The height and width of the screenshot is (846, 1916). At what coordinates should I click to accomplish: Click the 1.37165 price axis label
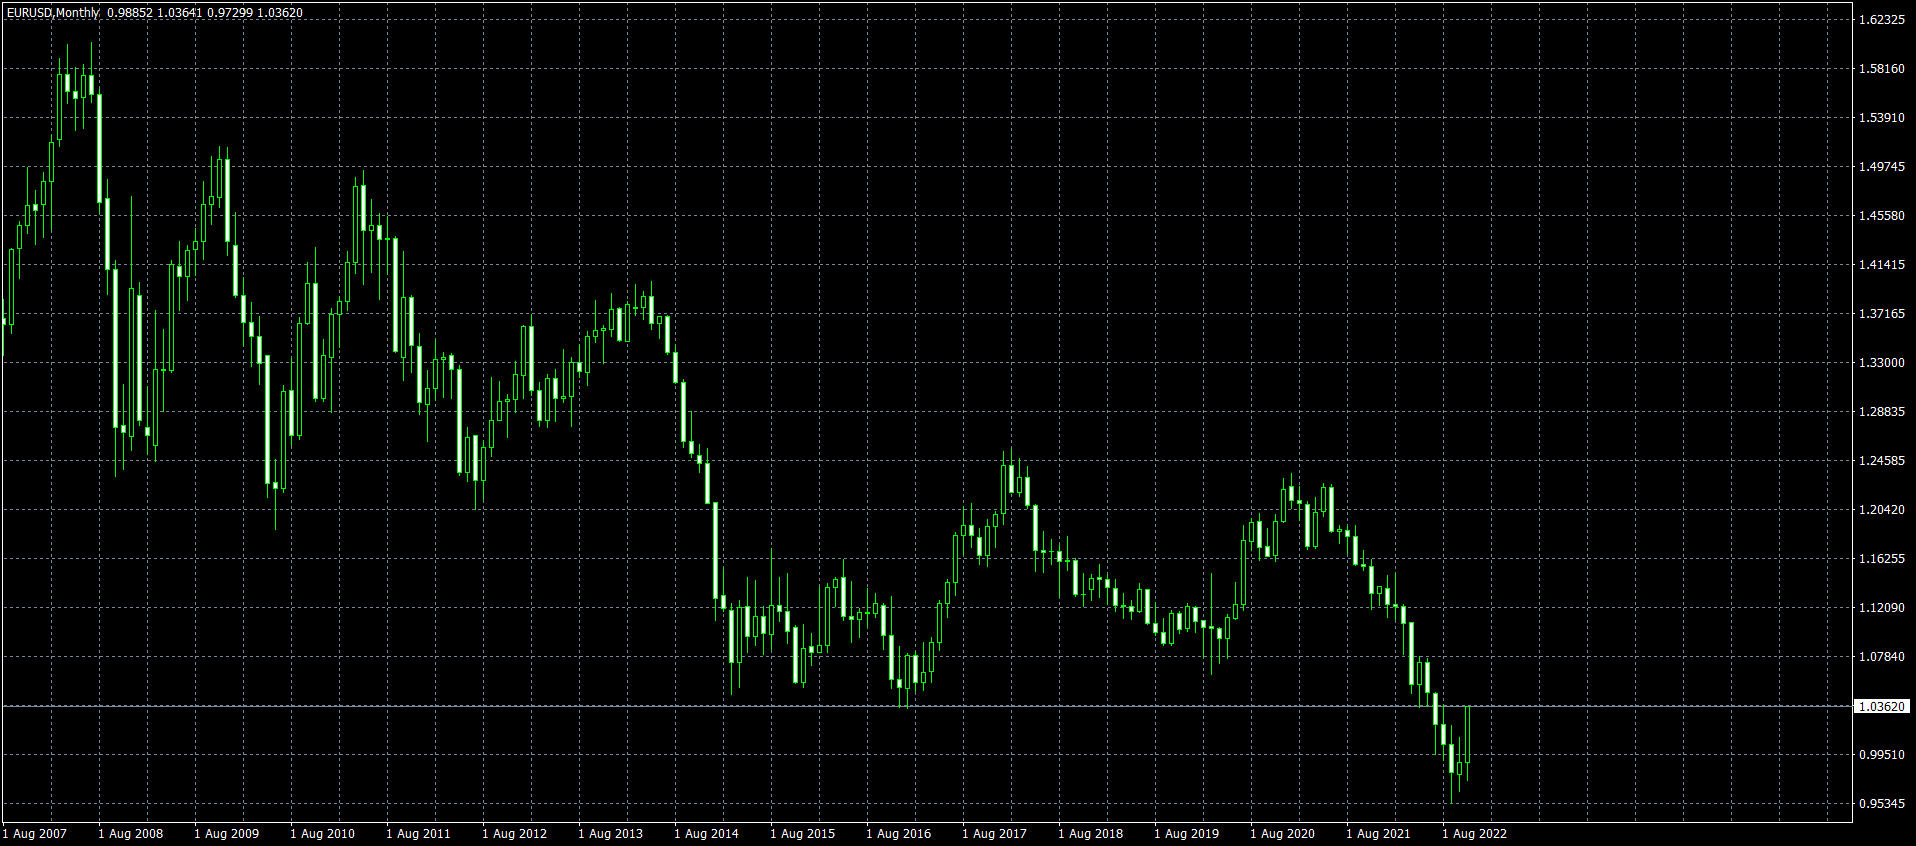(x=1882, y=314)
